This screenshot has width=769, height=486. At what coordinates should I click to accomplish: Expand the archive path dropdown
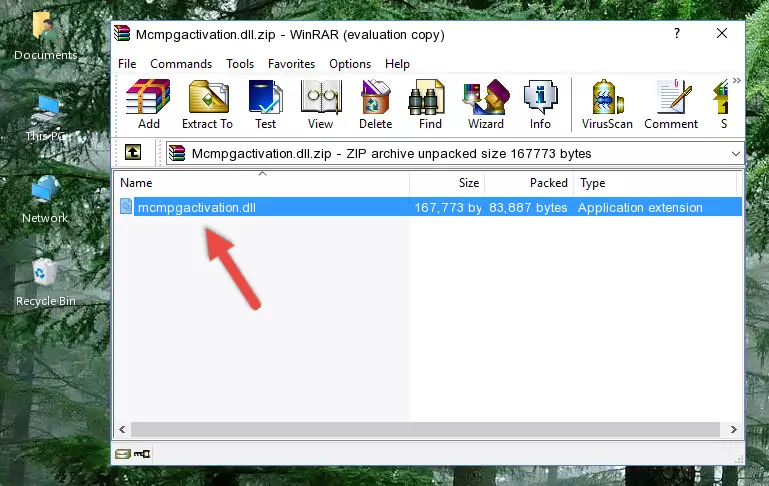tap(736, 153)
